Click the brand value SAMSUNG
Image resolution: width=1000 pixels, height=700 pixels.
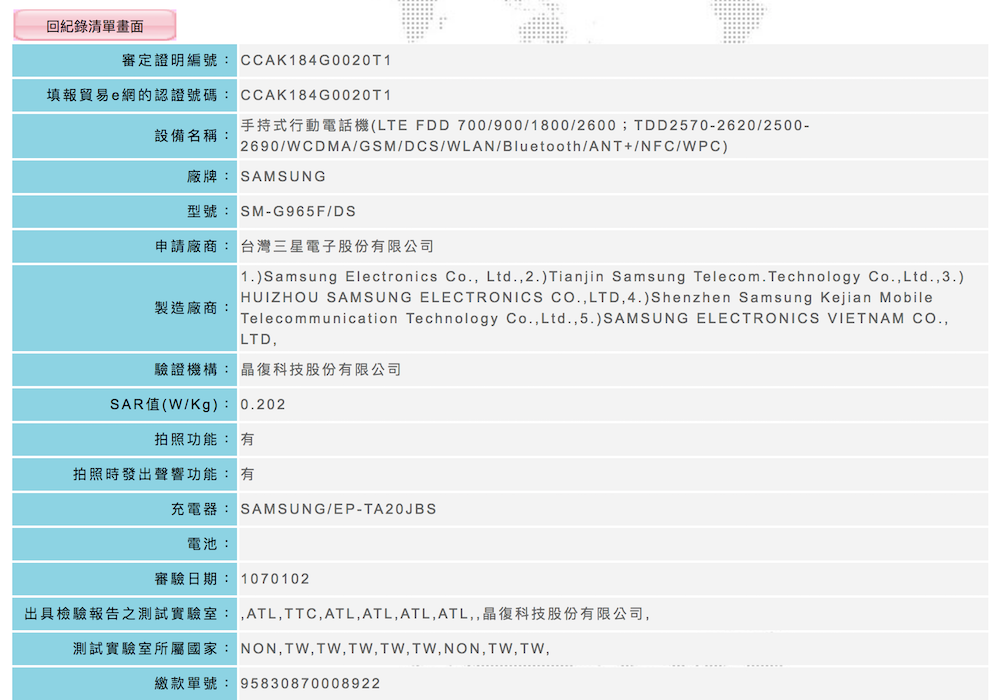283,177
